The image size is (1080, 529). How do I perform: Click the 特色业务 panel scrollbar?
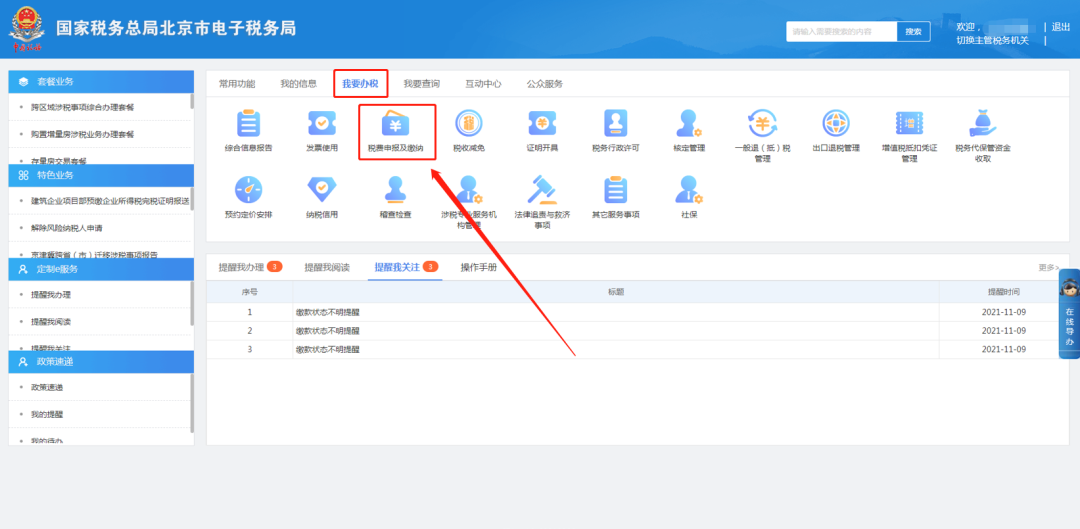[x=192, y=199]
